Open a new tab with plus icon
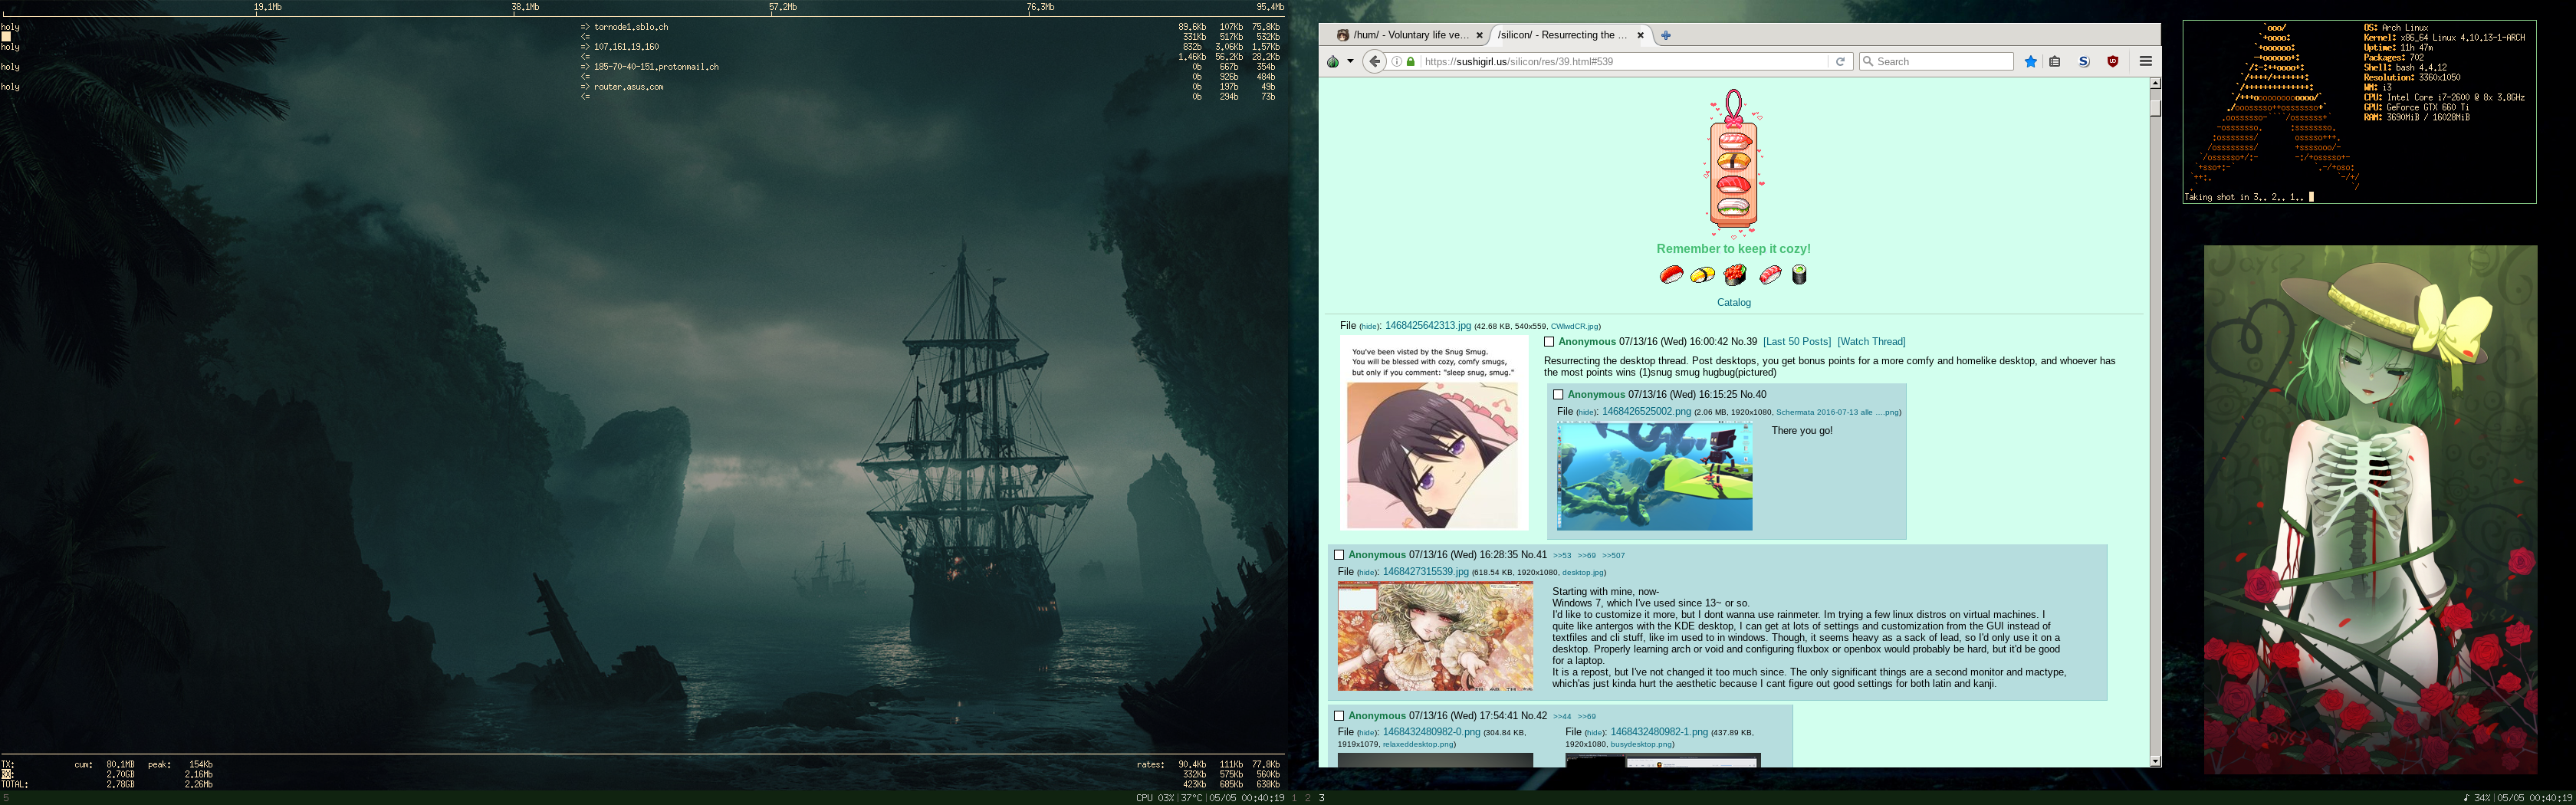2576x805 pixels. click(1666, 35)
